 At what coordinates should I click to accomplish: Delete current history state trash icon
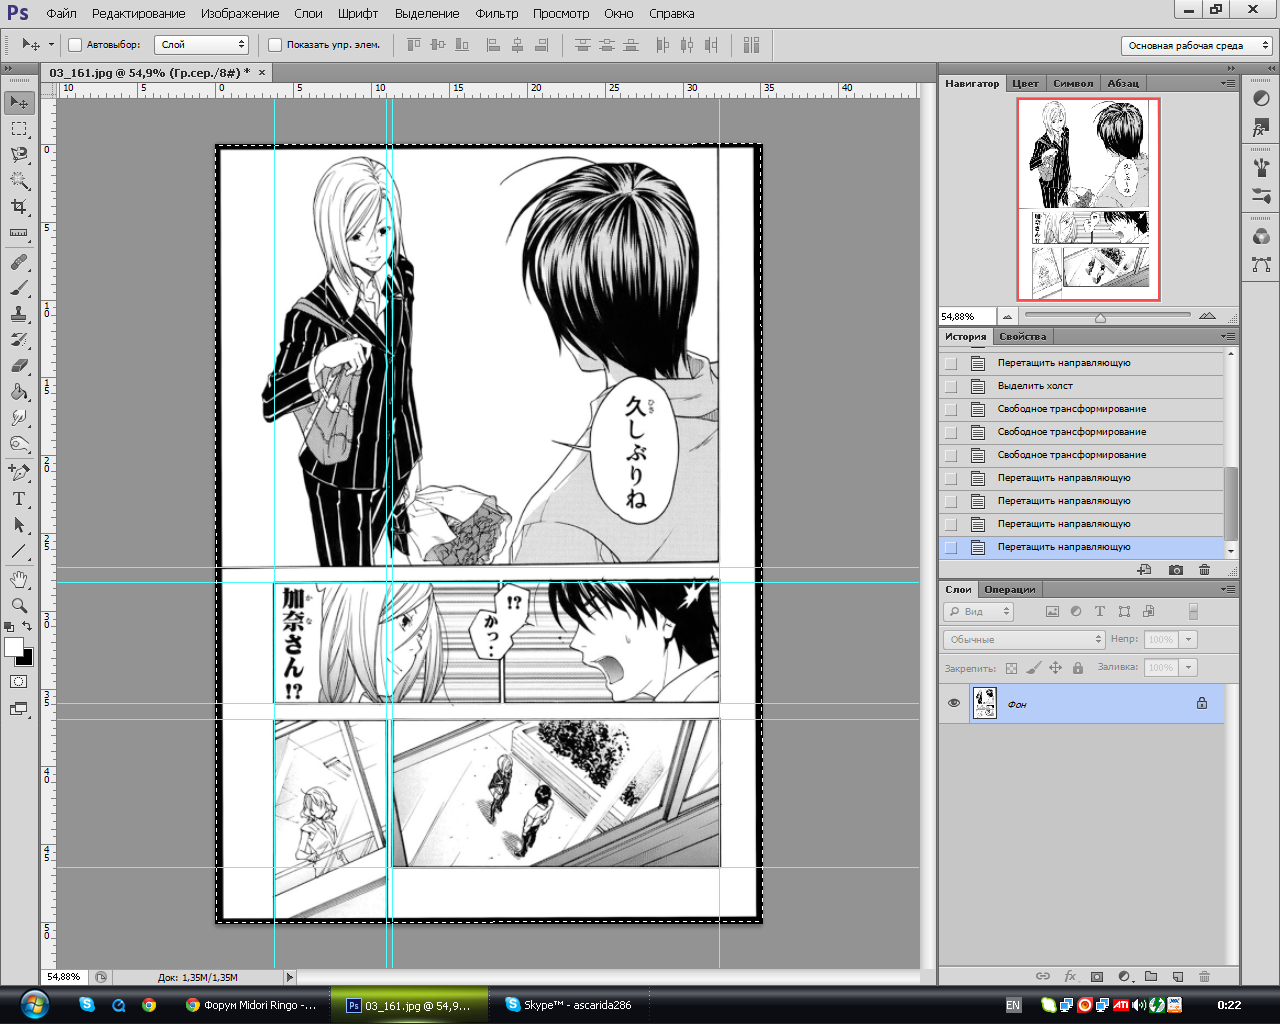click(1204, 570)
